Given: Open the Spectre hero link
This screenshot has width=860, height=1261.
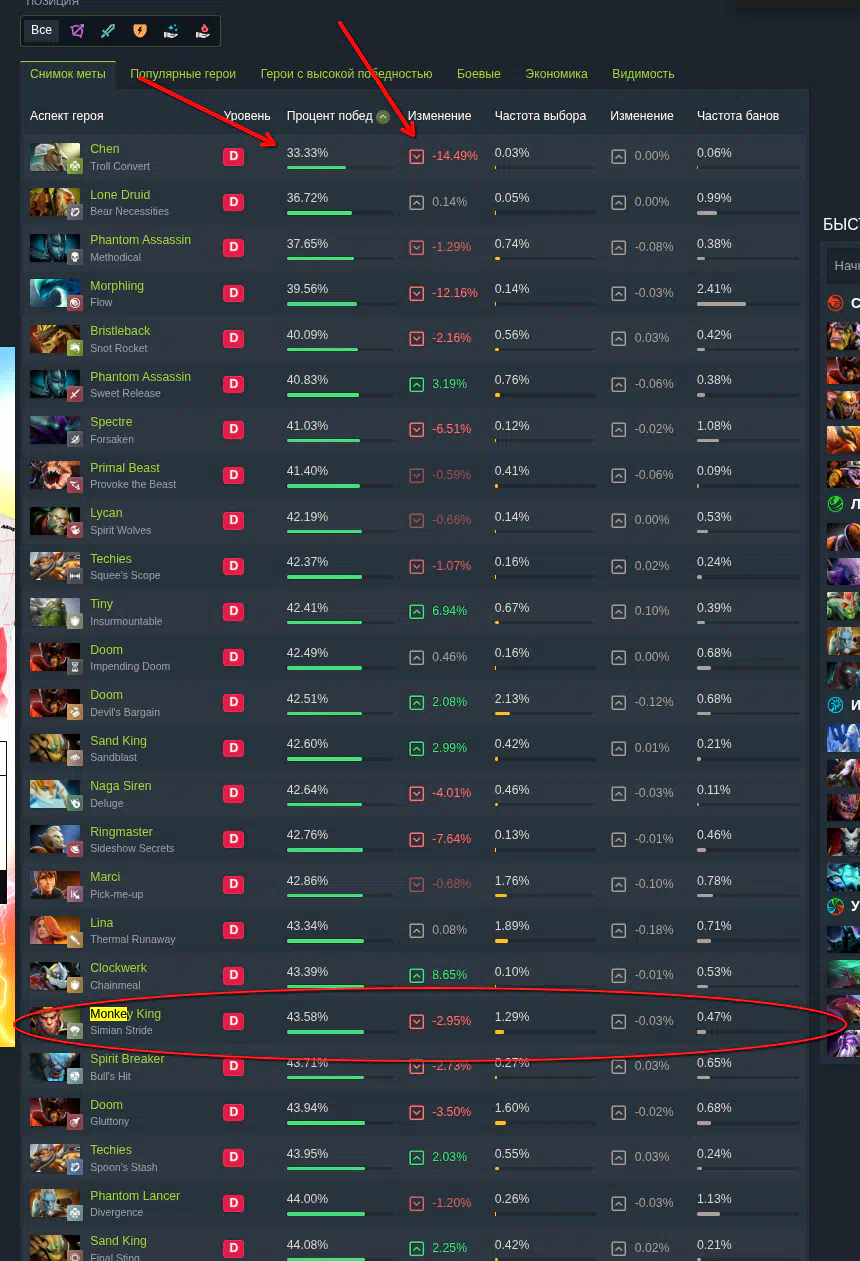Looking at the screenshot, I should [x=111, y=422].
